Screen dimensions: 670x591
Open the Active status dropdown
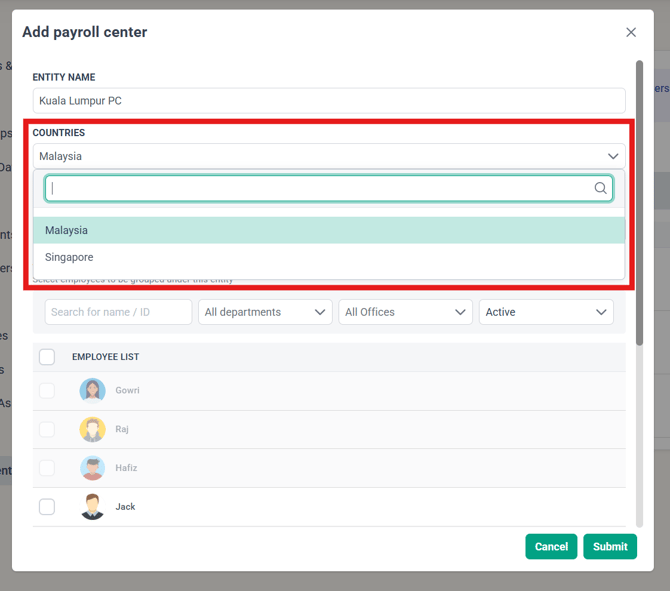pos(546,312)
